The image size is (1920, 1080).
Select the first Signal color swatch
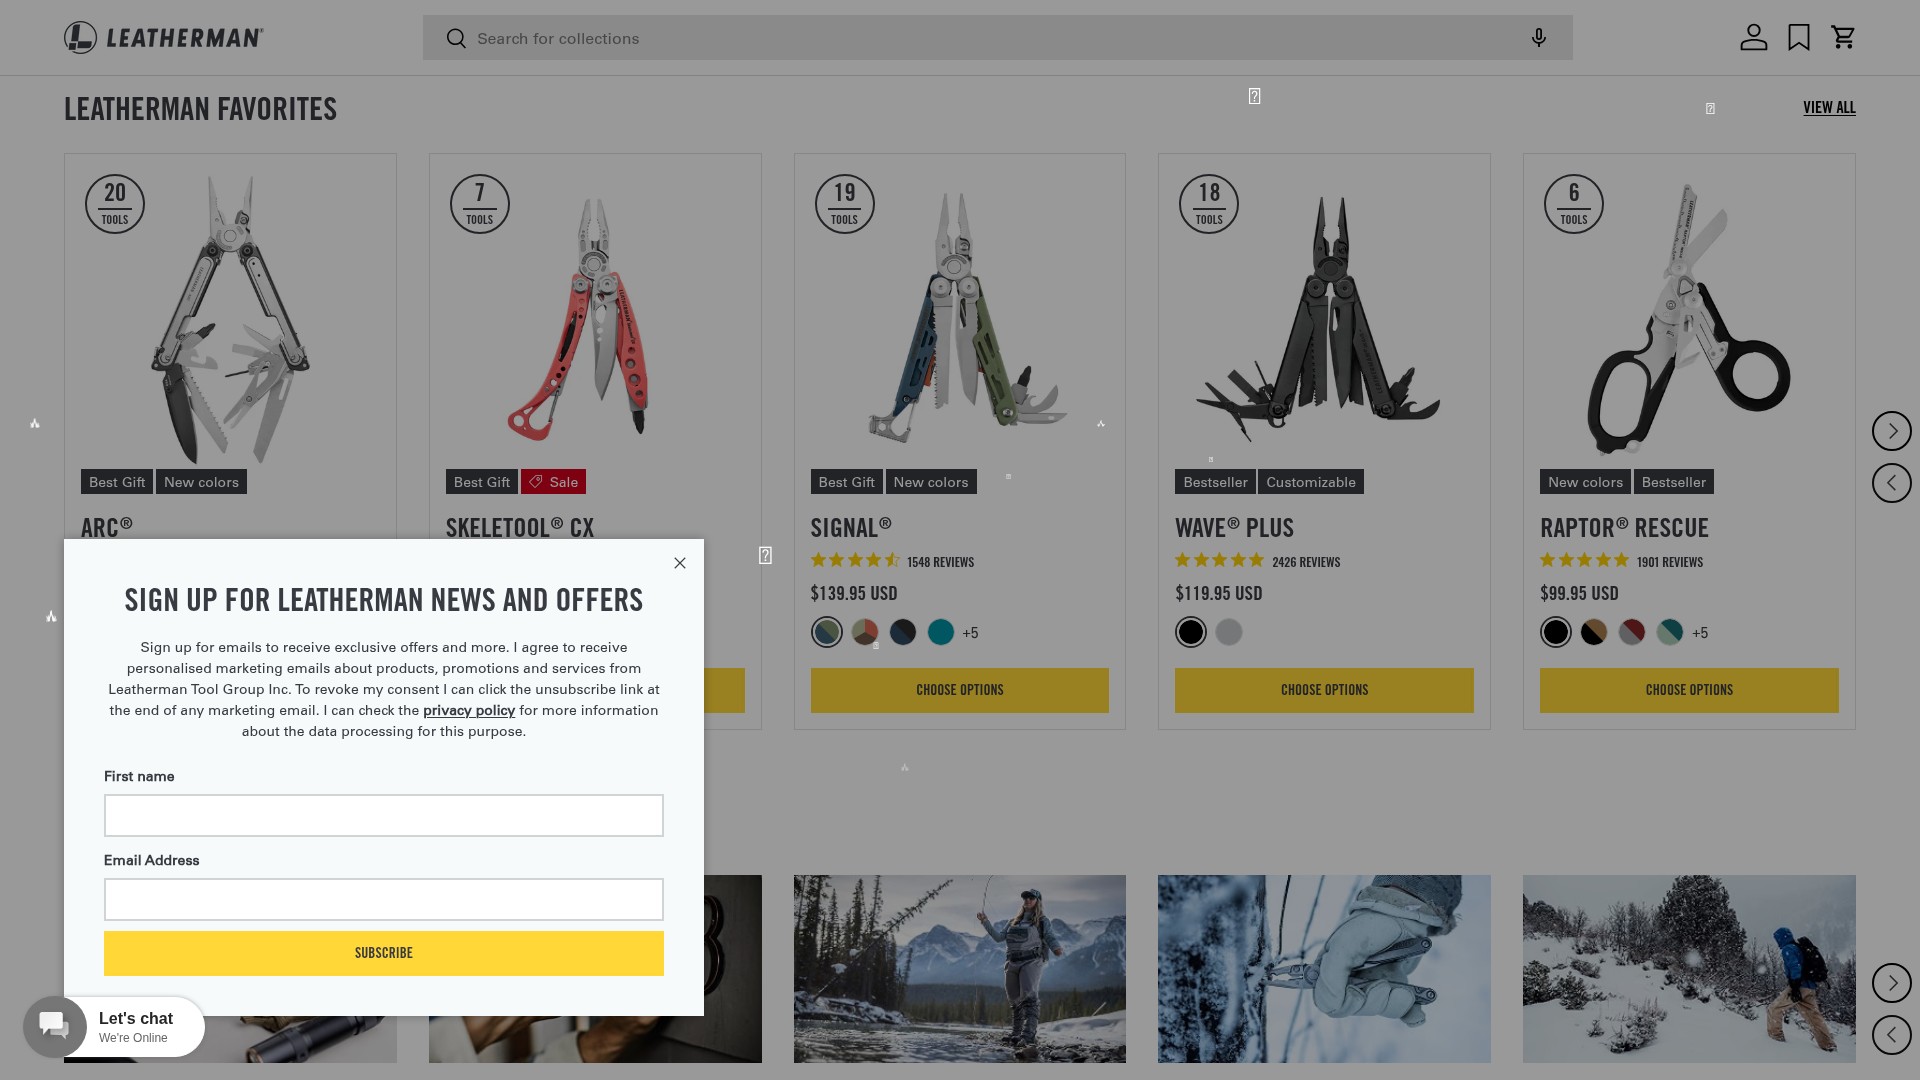(827, 632)
